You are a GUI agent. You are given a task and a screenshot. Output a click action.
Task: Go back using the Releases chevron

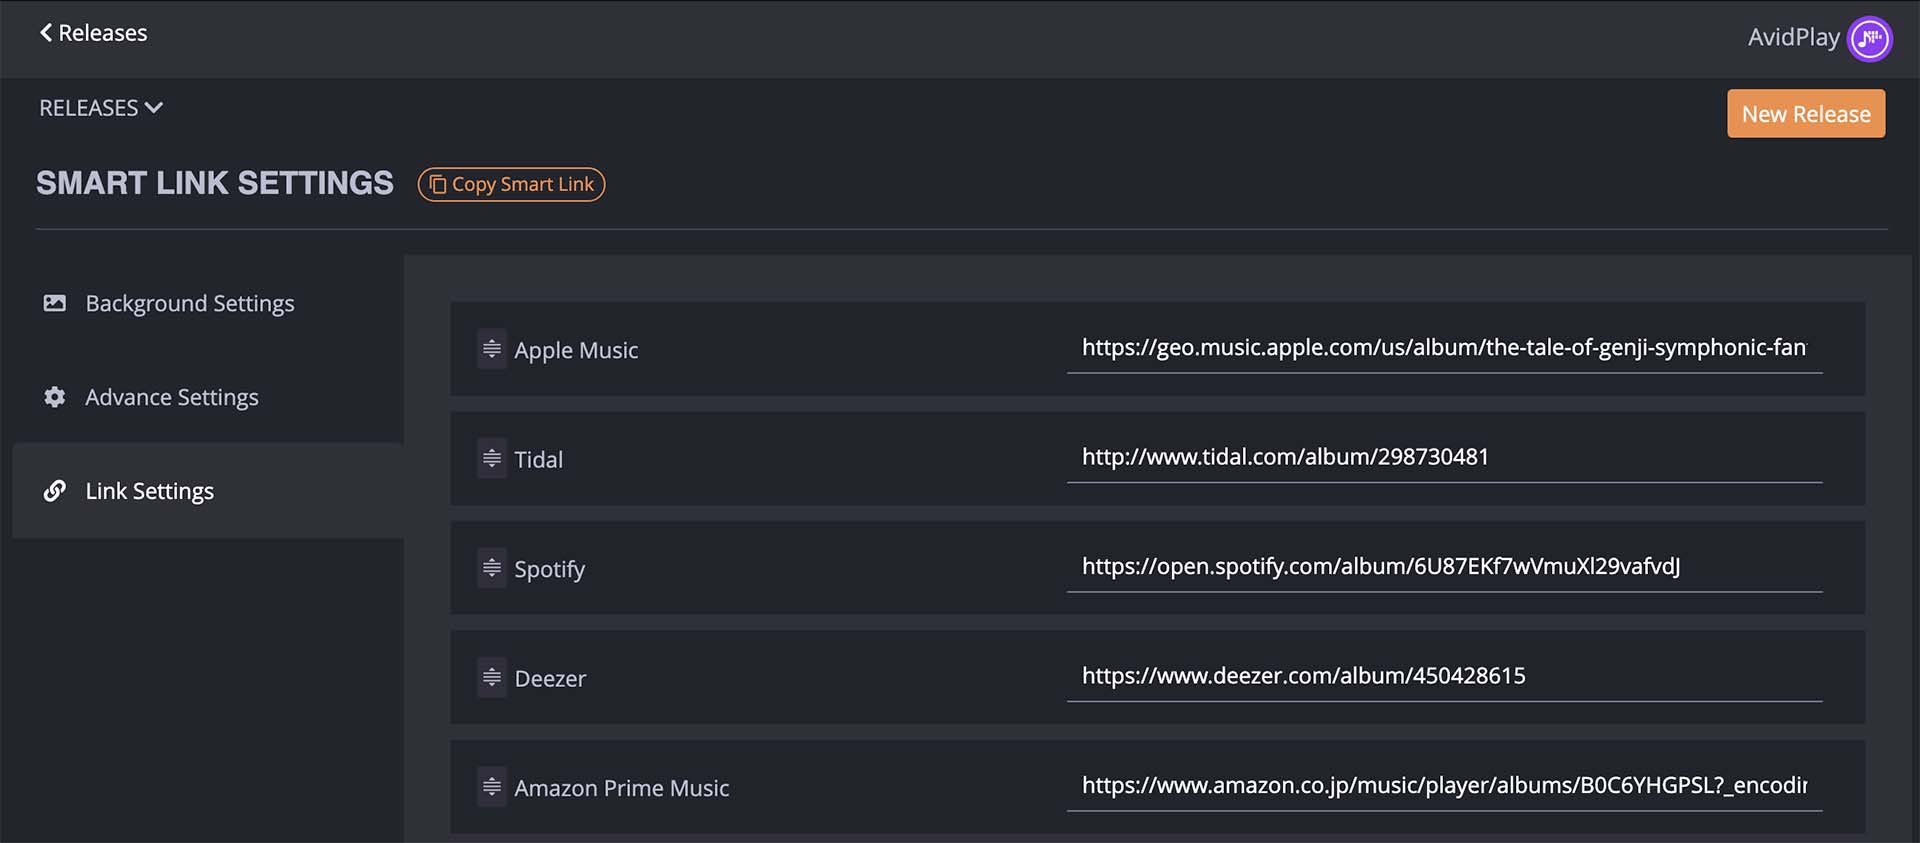(46, 33)
